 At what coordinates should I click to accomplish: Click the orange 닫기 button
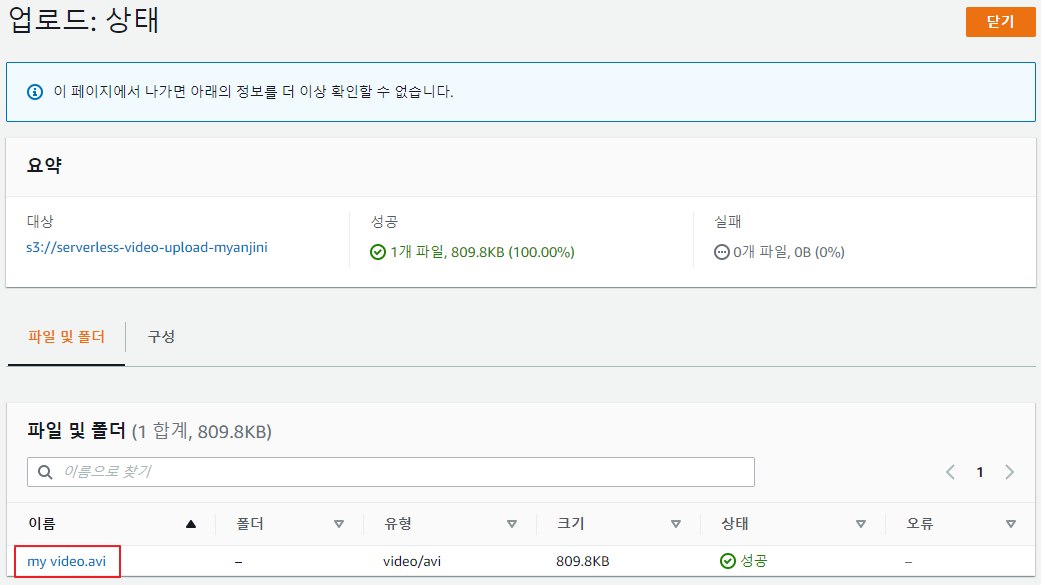click(1000, 22)
